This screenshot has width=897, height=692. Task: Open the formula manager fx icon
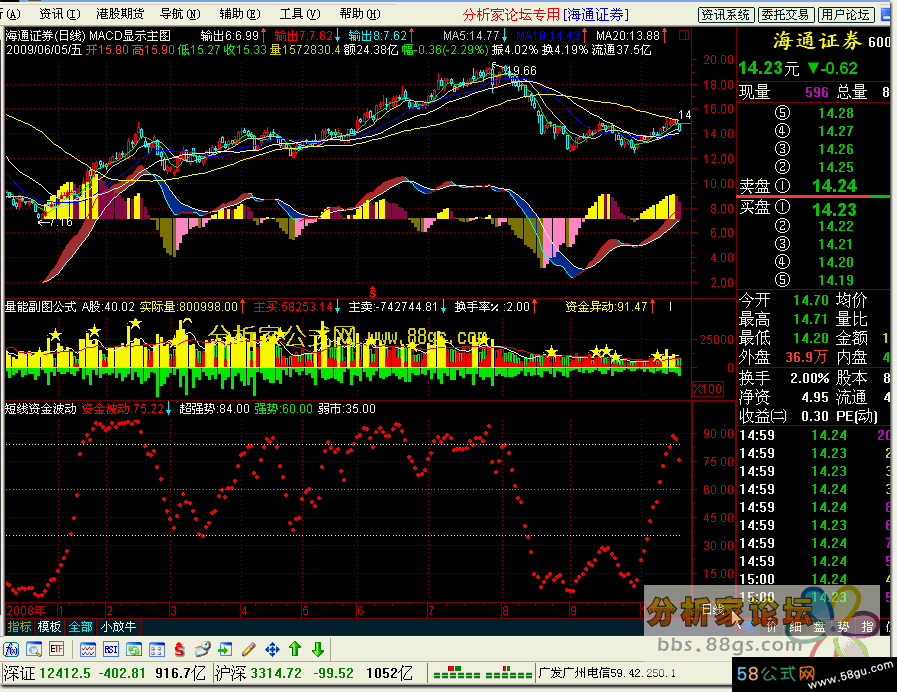11,649
